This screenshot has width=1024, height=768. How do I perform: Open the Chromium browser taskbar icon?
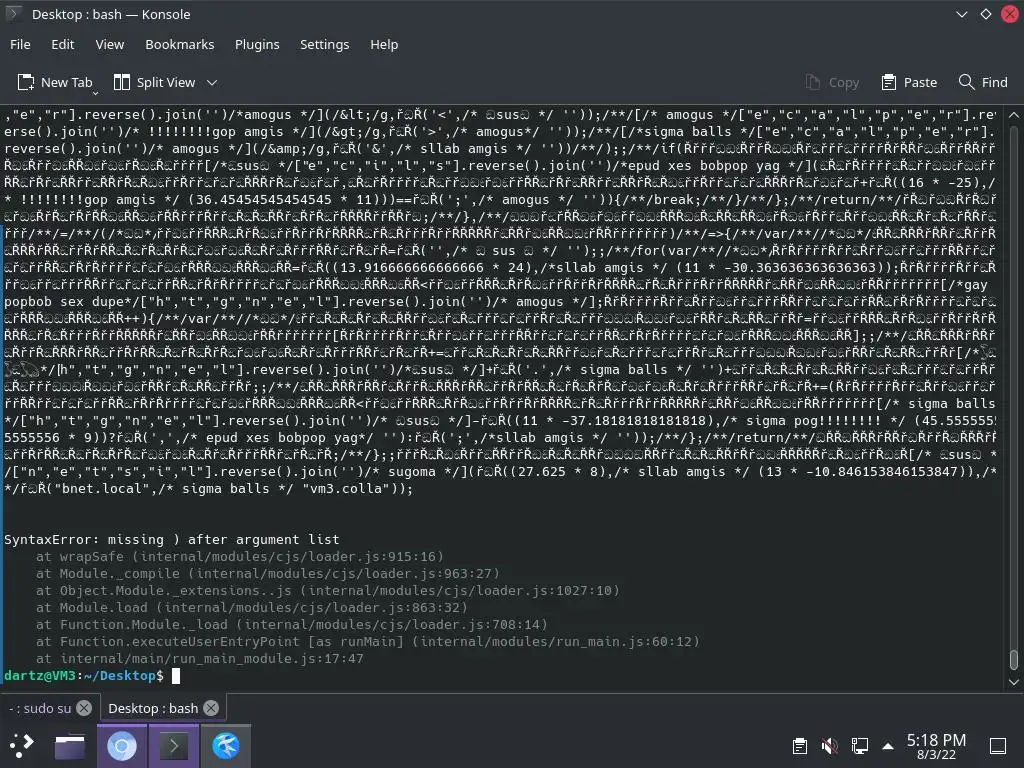[122, 746]
